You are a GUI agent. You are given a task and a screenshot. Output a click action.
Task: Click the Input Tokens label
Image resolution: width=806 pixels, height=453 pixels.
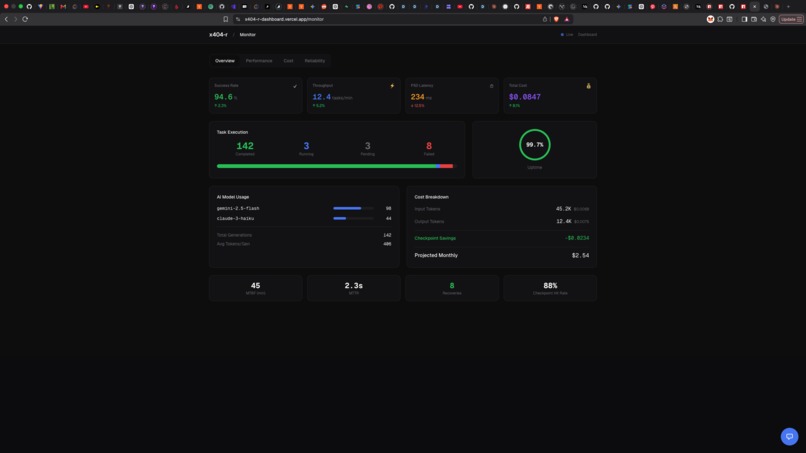[427, 209]
